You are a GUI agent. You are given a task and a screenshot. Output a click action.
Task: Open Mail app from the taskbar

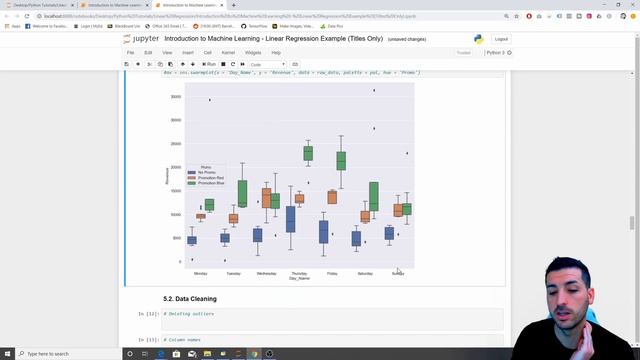pyautogui.click(x=192, y=353)
